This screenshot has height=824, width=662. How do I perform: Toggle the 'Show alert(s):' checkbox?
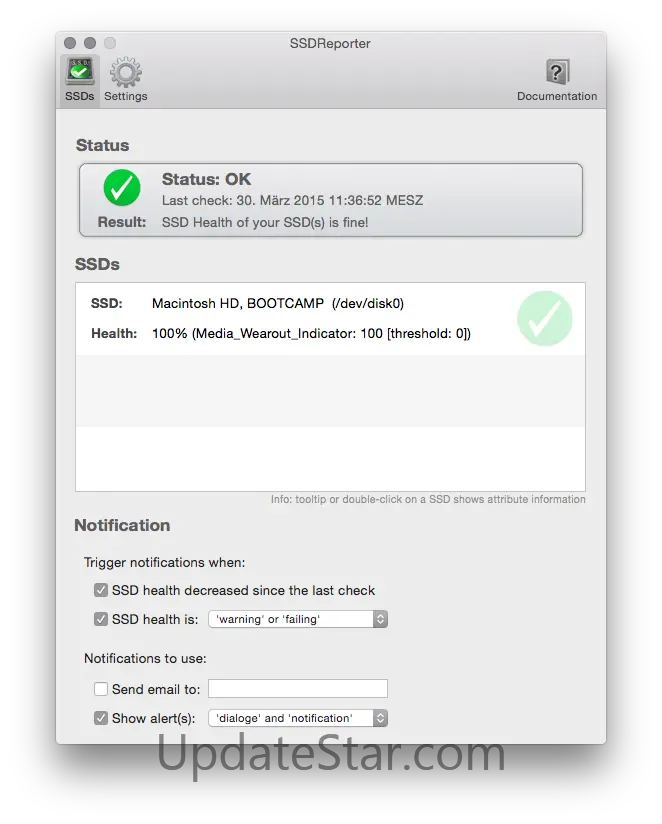pyautogui.click(x=101, y=718)
